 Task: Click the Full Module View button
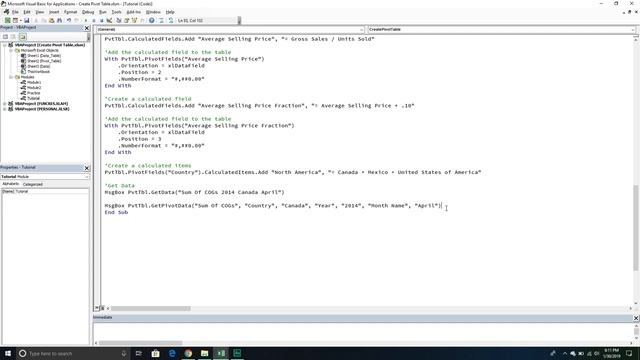click(x=102, y=308)
